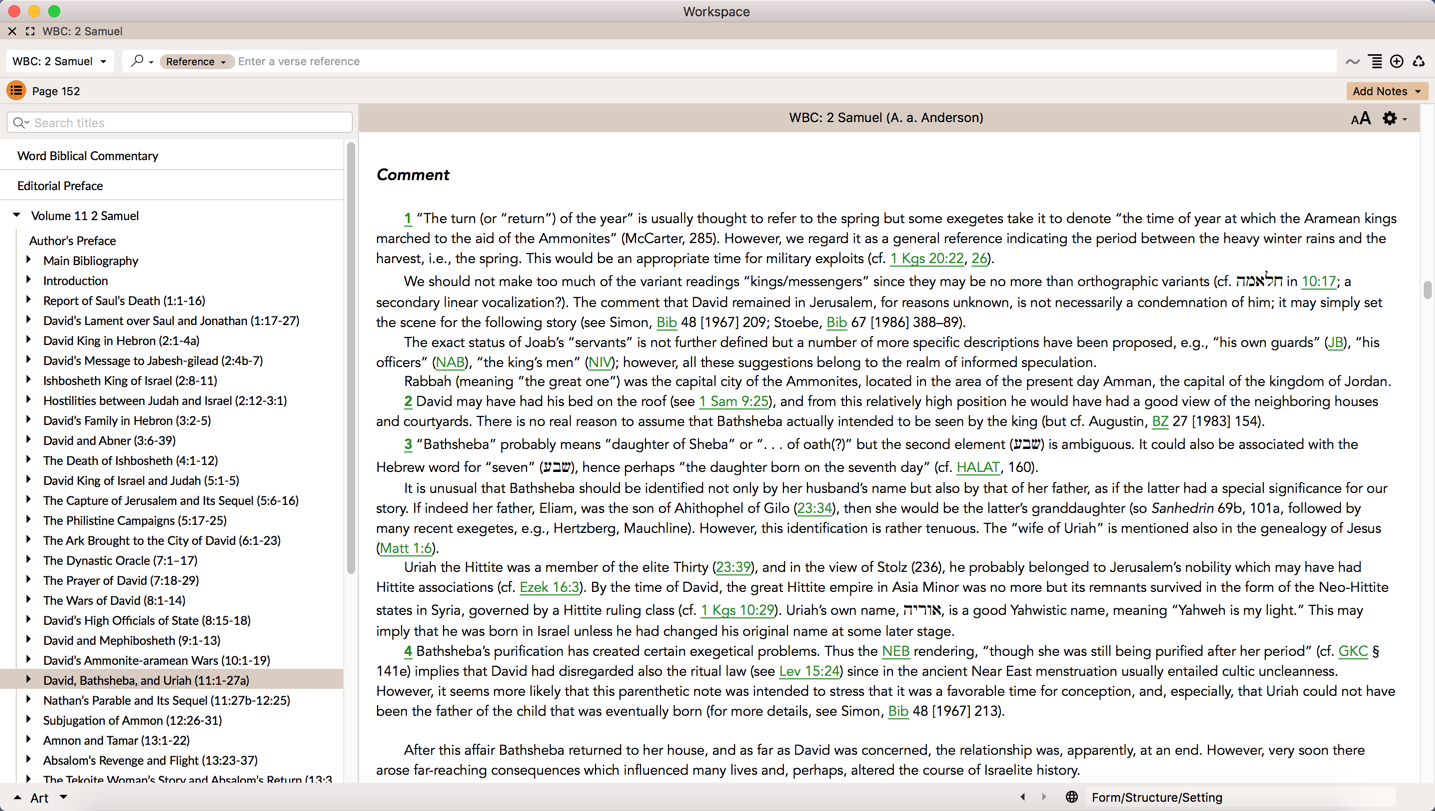Follow the 1 Kgs 20:22 link
The height and width of the screenshot is (811, 1435).
tap(927, 259)
